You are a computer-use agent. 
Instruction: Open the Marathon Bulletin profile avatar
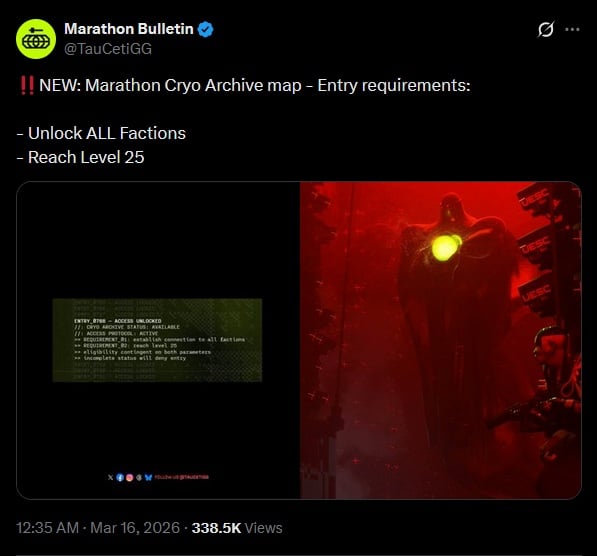click(x=36, y=39)
